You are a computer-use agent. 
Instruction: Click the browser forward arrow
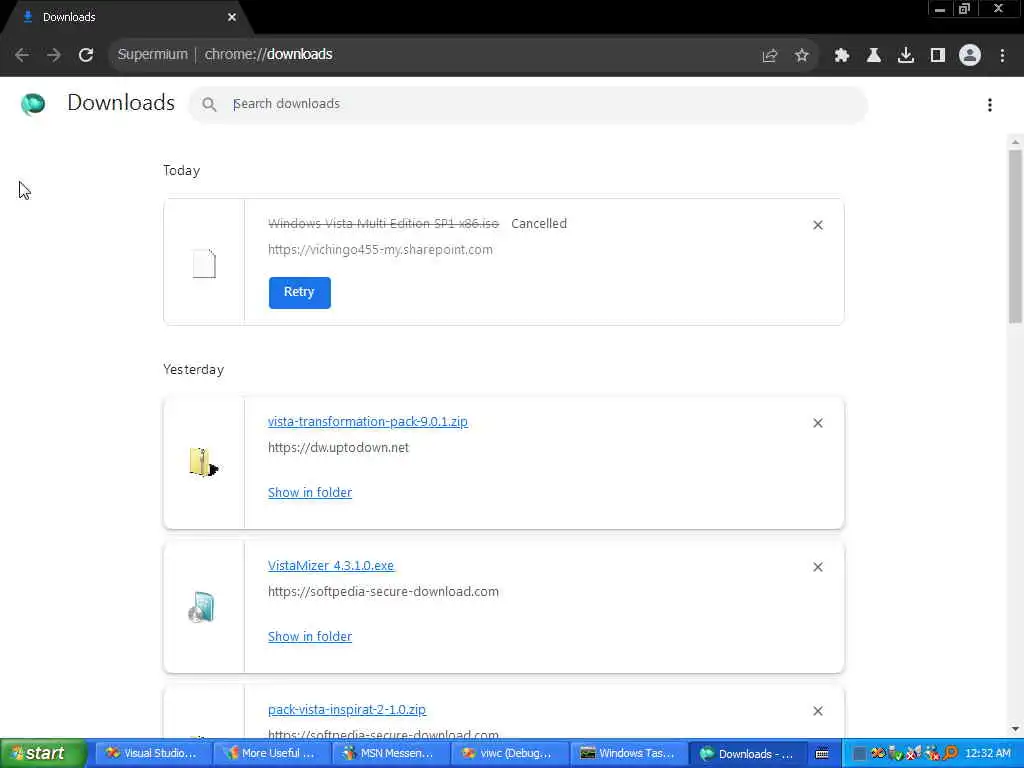54,55
